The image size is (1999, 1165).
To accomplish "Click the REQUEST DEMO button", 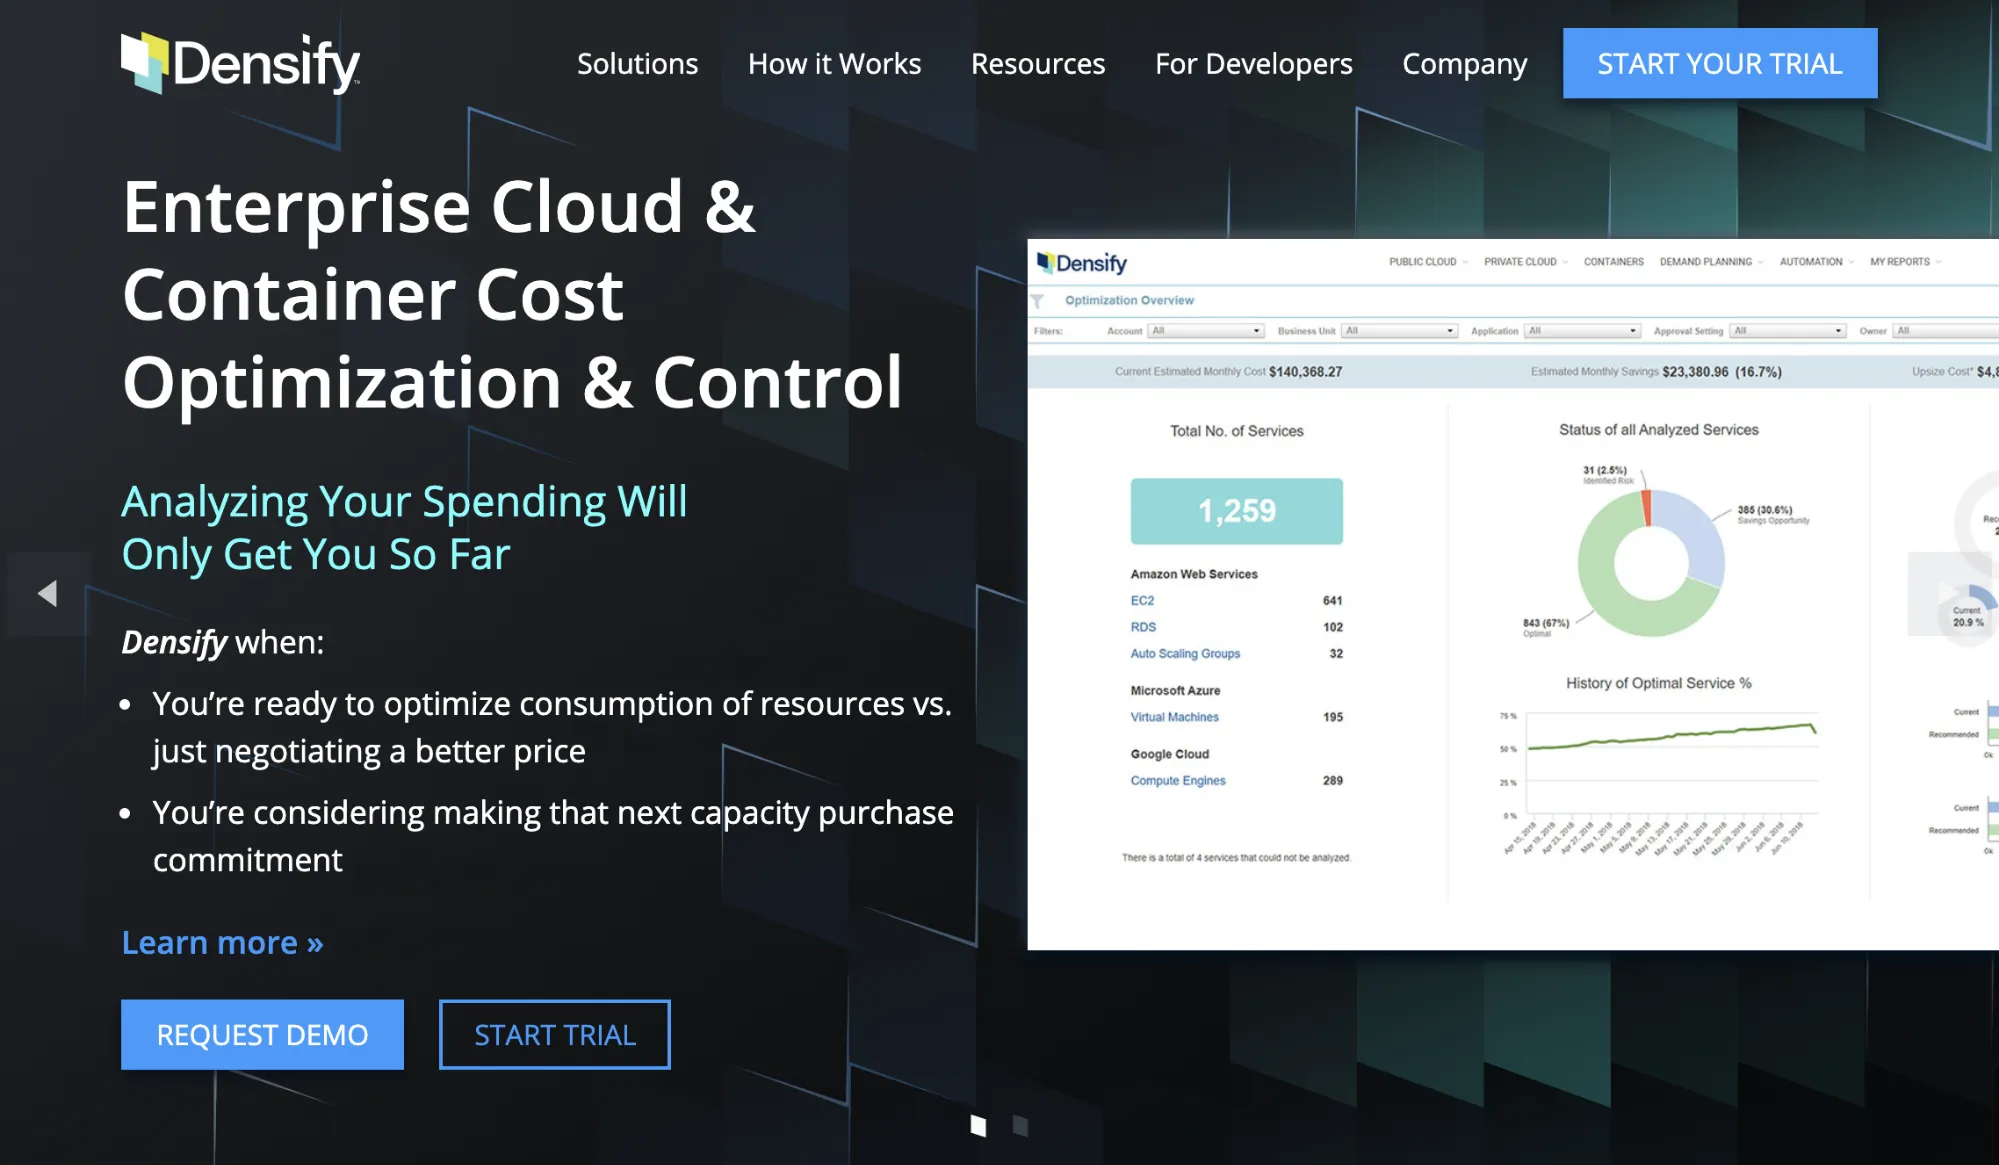I will click(x=262, y=1034).
